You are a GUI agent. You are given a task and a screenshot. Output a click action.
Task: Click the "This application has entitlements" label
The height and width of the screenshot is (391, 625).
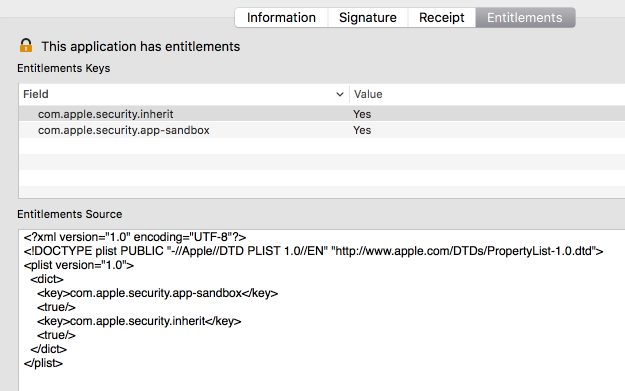pos(141,47)
